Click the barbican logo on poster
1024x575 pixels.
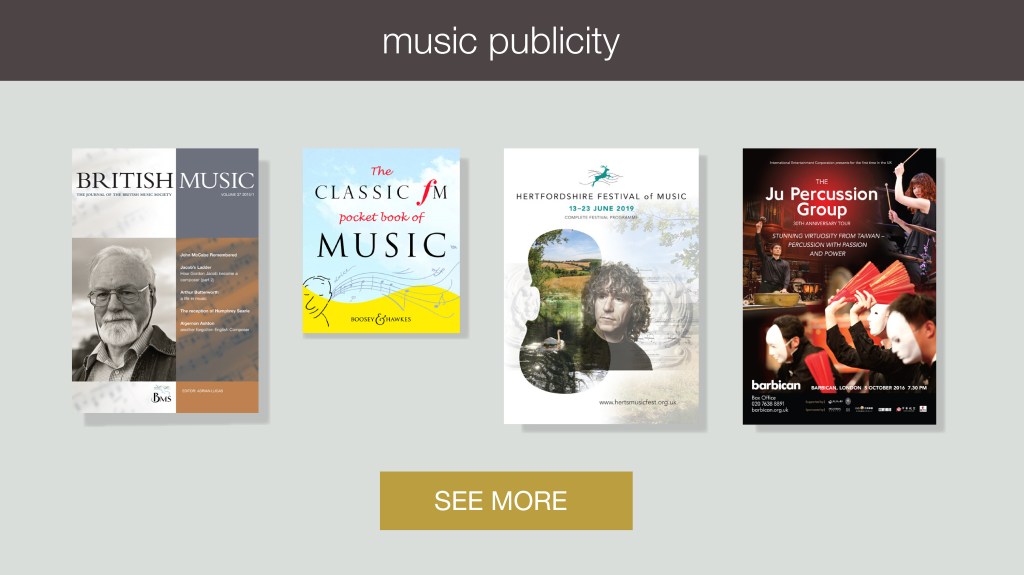[x=776, y=386]
